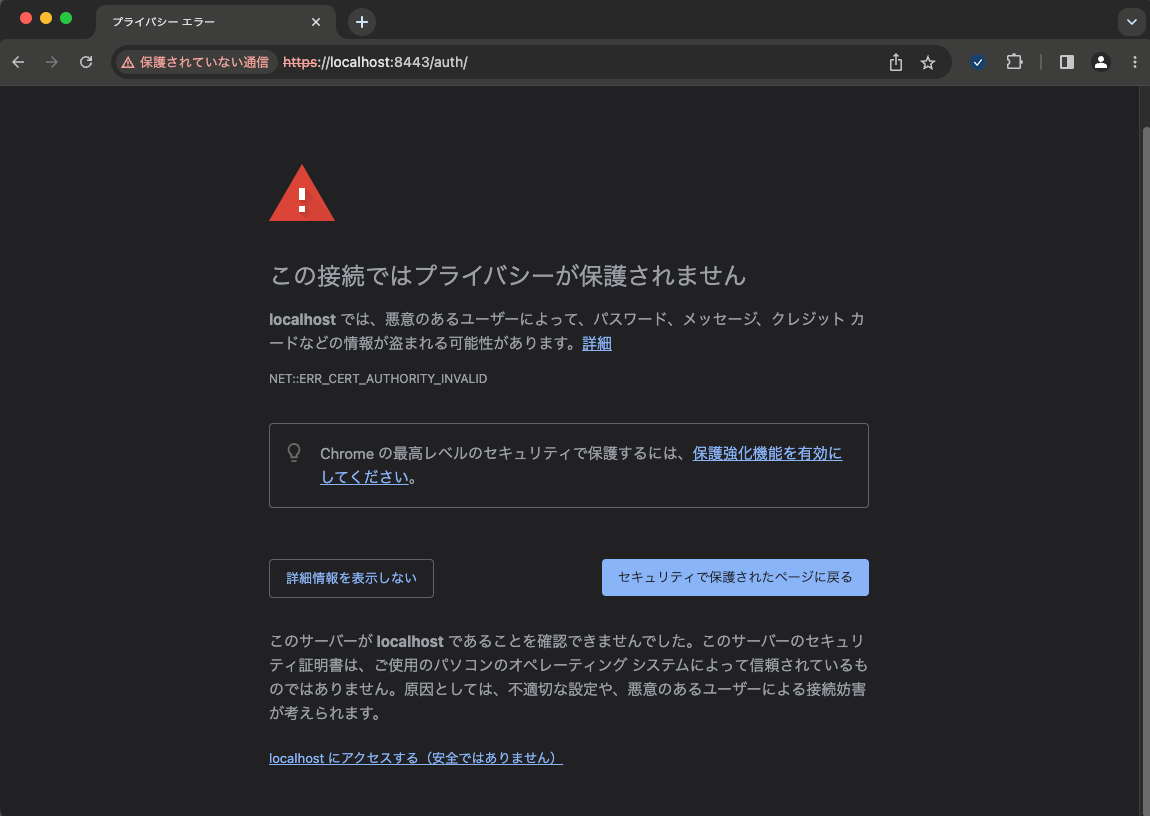Bookmark this page with the star icon
The image size is (1150, 816).
tap(928, 62)
